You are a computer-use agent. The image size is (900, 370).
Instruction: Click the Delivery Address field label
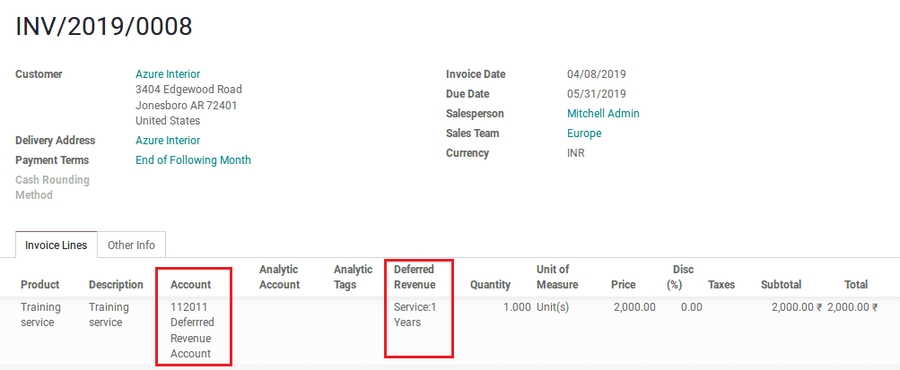(55, 141)
